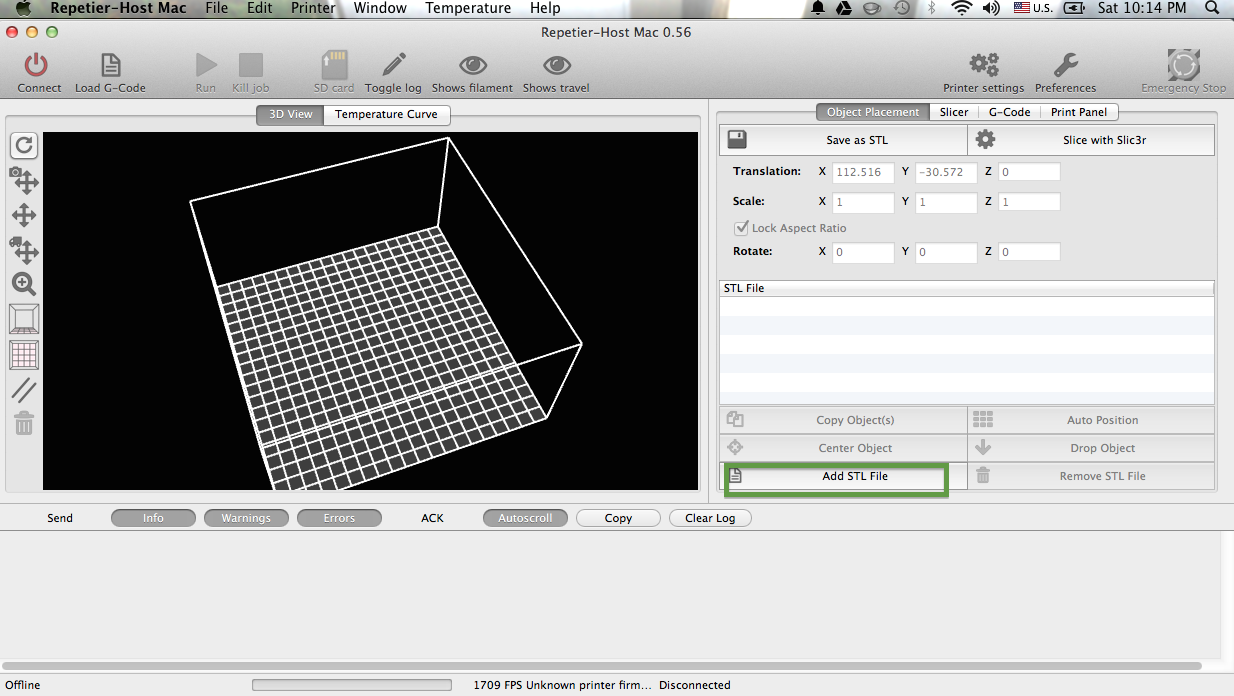Open the Printer menu
Screen dimensions: 1234x696
point(313,8)
